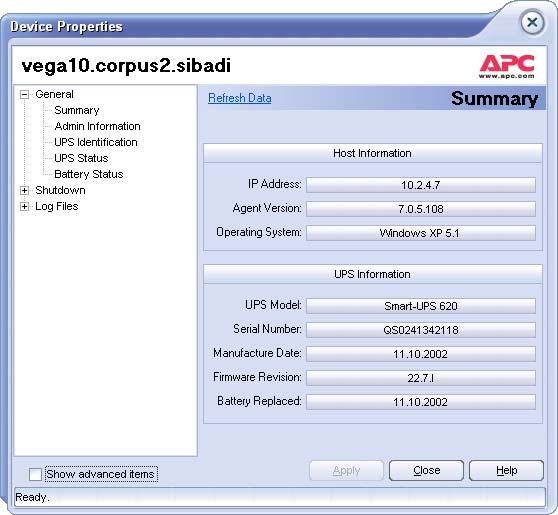Click the APC logo
Image resolution: width=558 pixels, height=515 pixels.
click(507, 66)
